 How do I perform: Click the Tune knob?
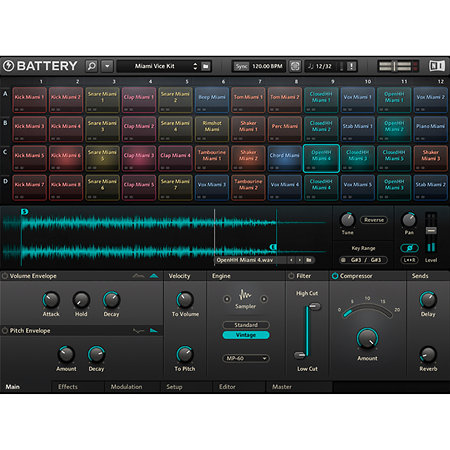(347, 220)
